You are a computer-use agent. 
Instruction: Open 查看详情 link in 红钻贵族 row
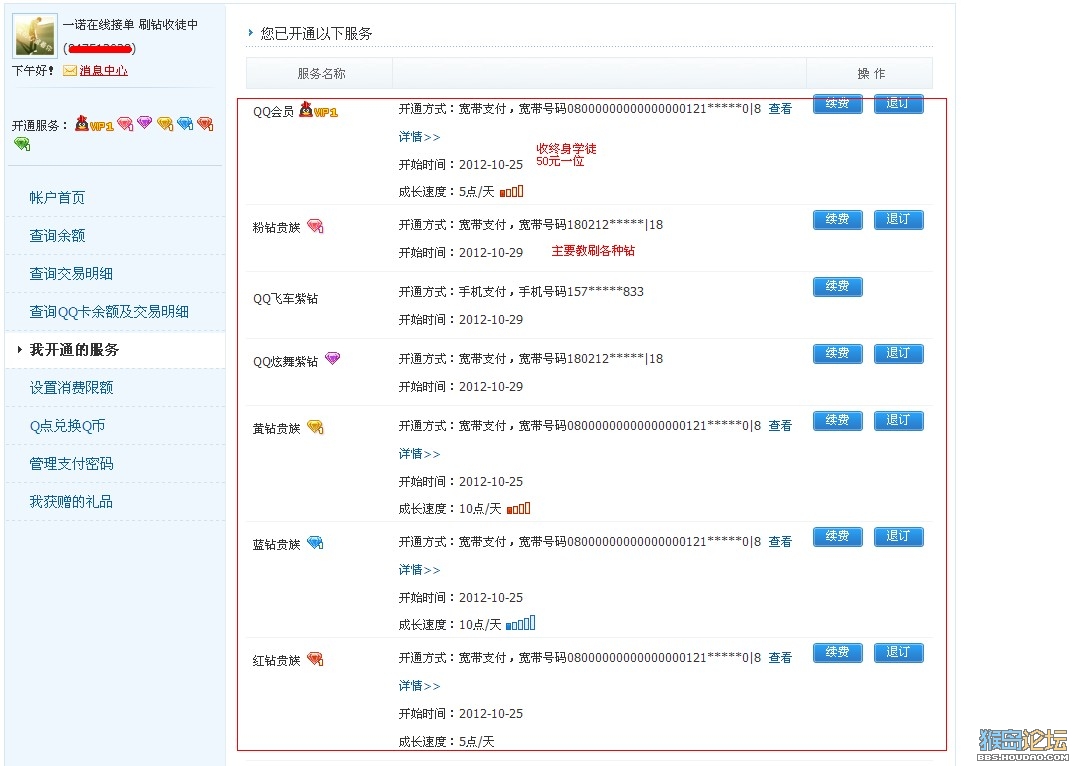click(x=780, y=658)
